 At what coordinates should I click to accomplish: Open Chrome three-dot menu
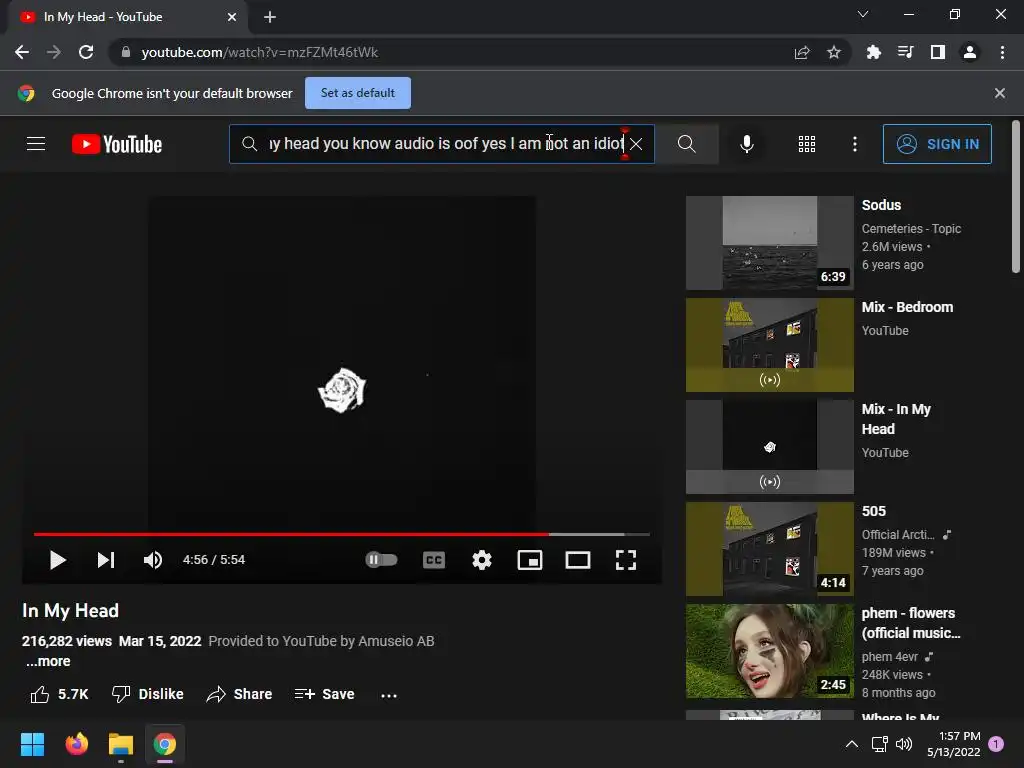click(1002, 52)
